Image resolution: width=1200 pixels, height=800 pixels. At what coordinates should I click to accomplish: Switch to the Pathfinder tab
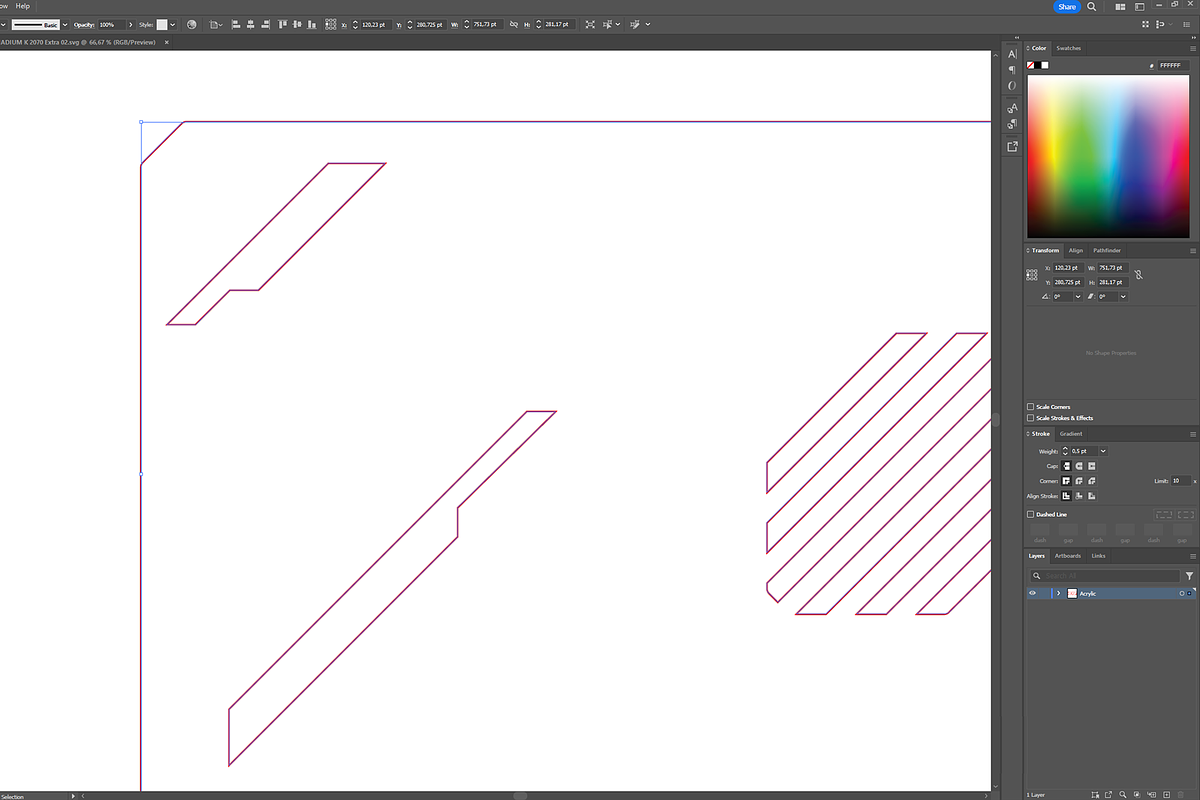click(1107, 250)
